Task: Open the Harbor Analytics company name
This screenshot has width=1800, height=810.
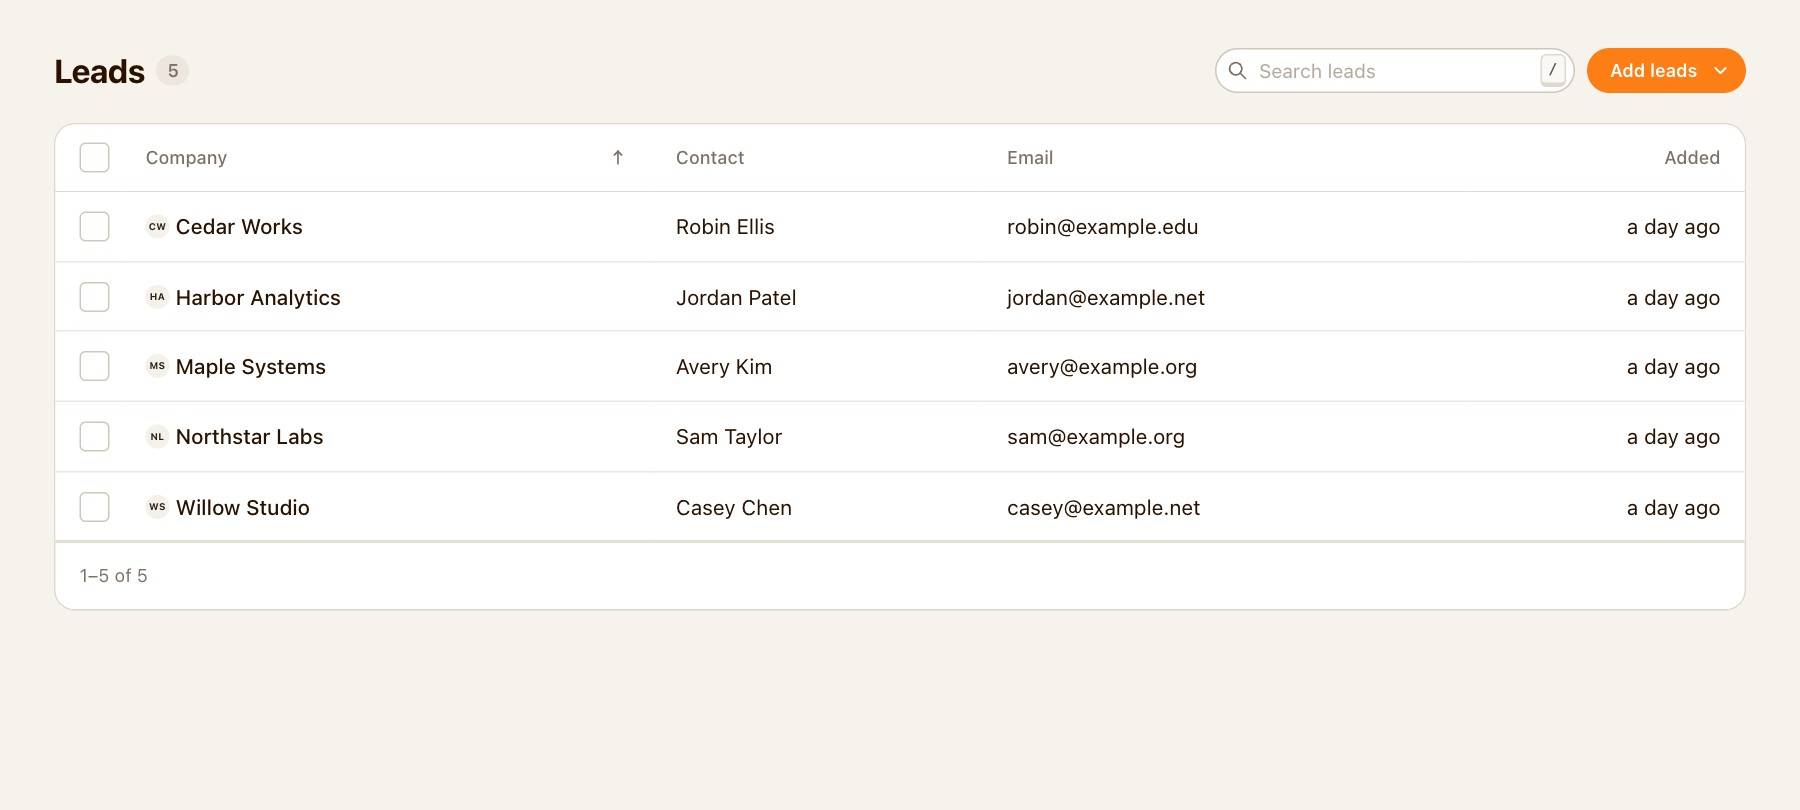Action: click(x=258, y=298)
